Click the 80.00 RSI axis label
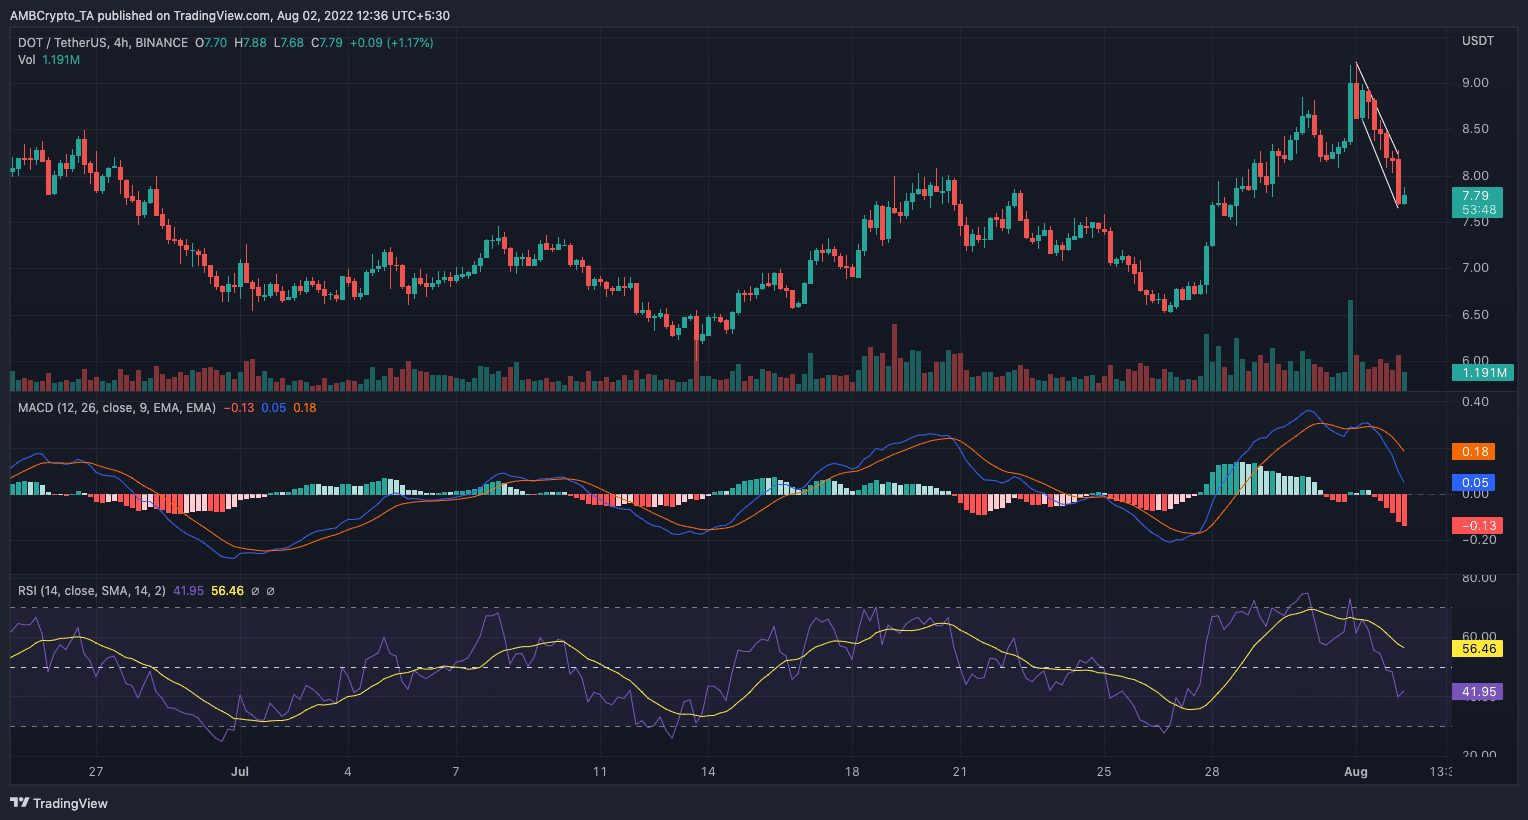 click(x=1479, y=578)
